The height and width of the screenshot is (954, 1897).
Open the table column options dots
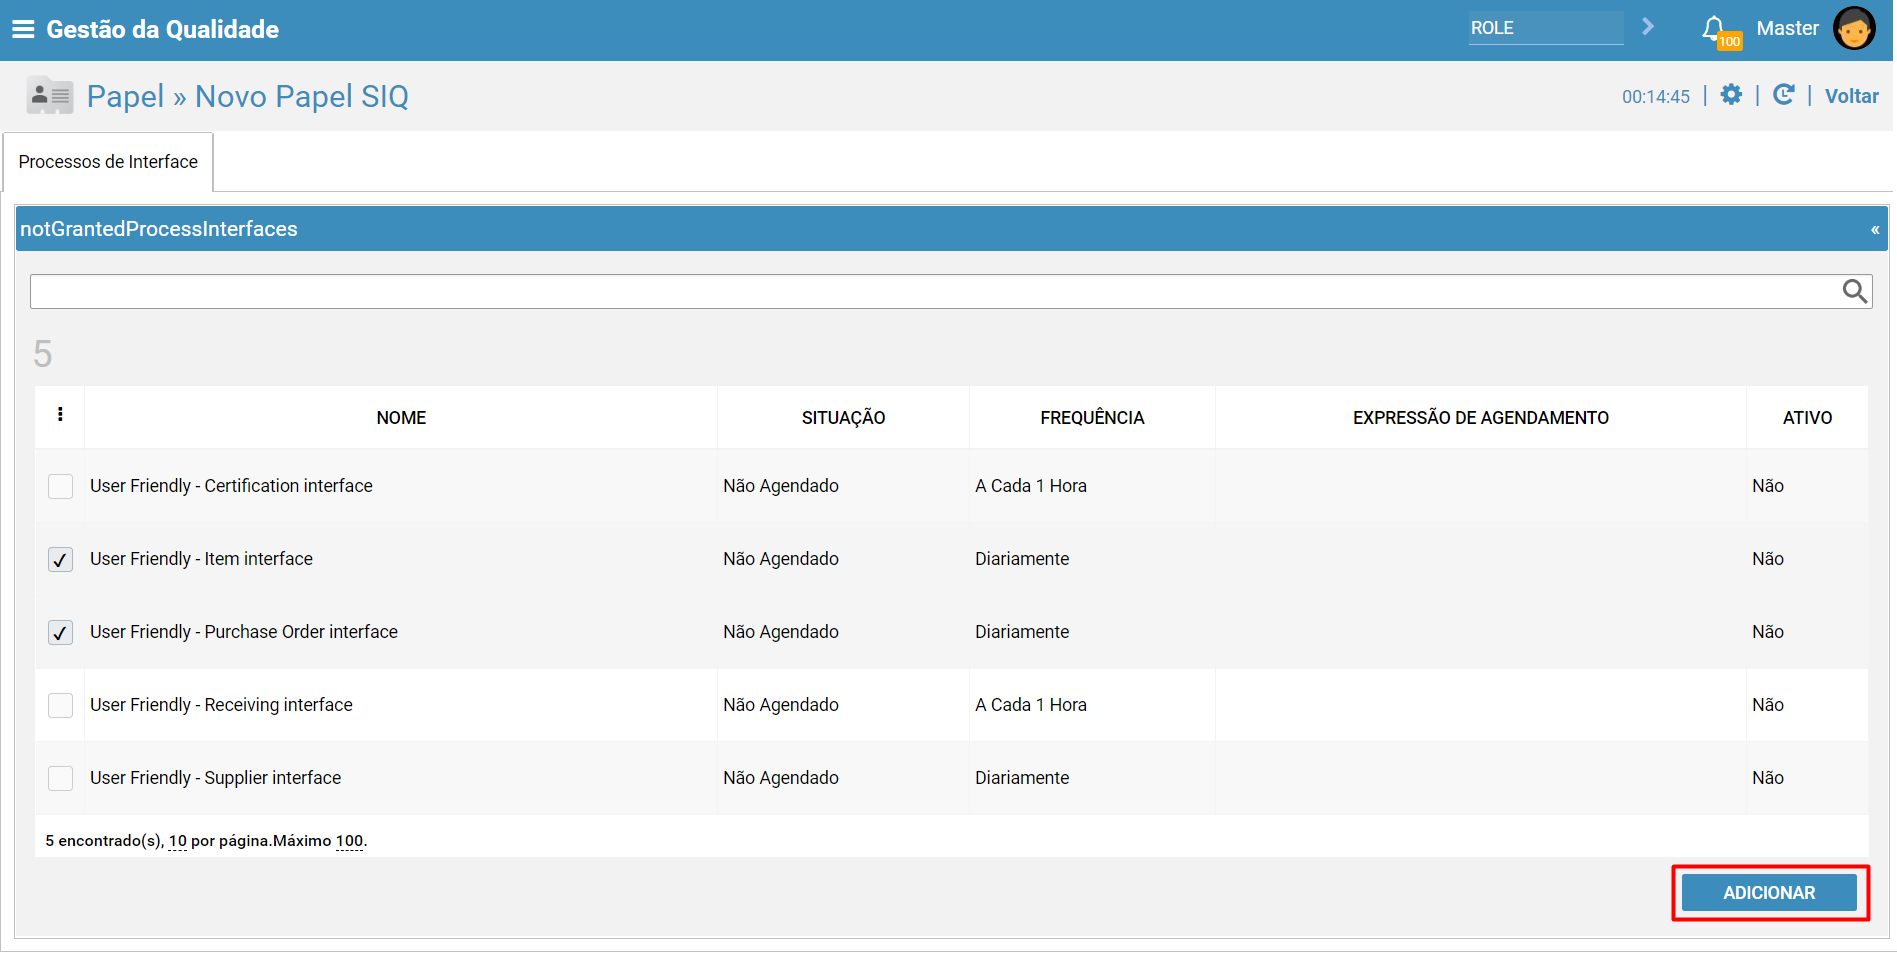click(x=60, y=415)
